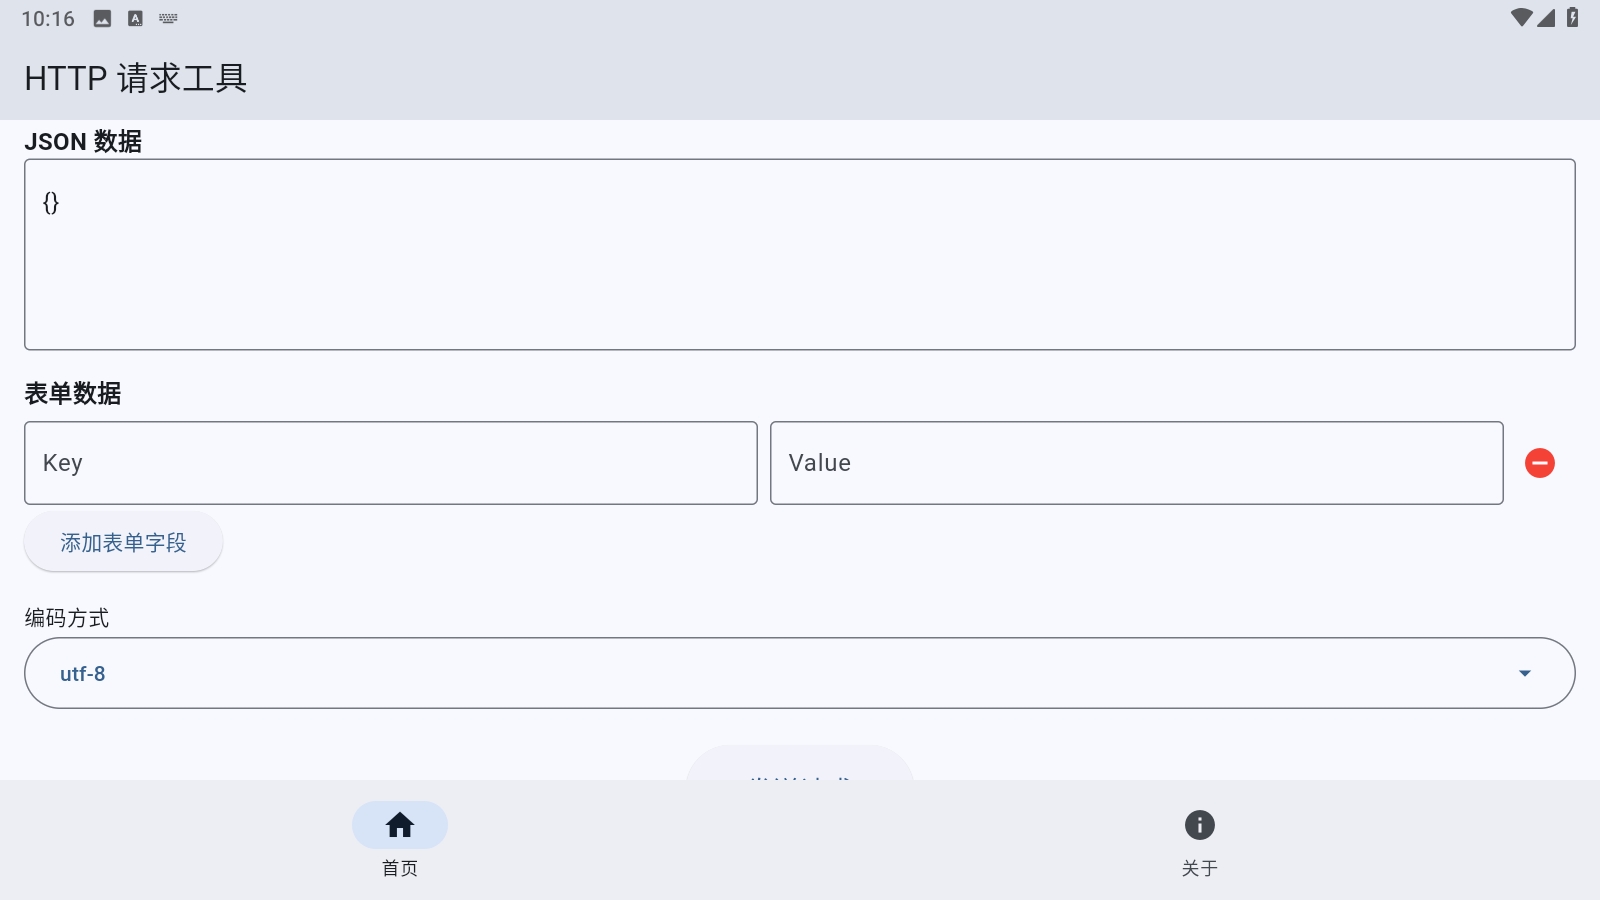Screen dimensions: 1600x900
Task: Open the utf-8 encoding dropdown
Action: click(x=780, y=673)
